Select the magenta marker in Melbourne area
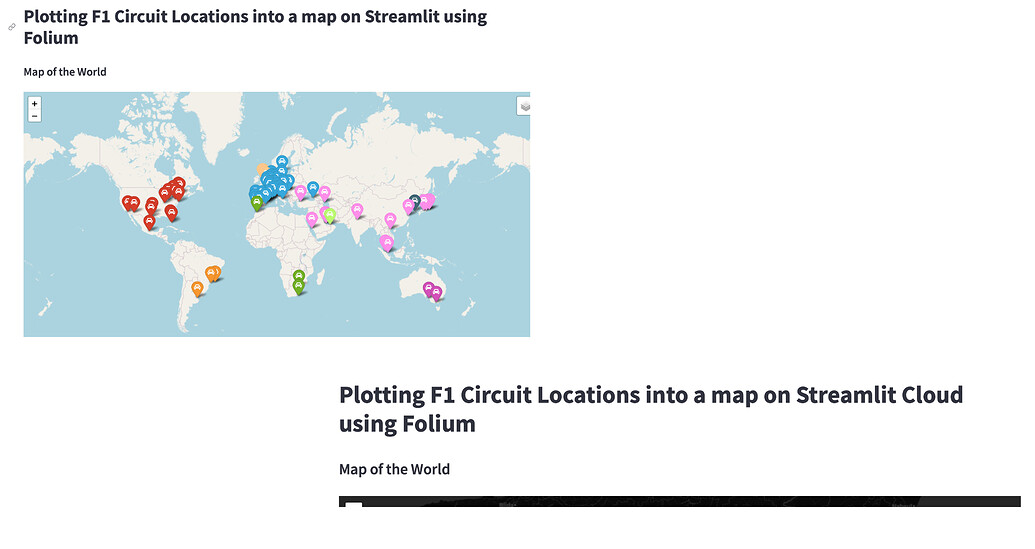1035x549 pixels. (x=436, y=293)
